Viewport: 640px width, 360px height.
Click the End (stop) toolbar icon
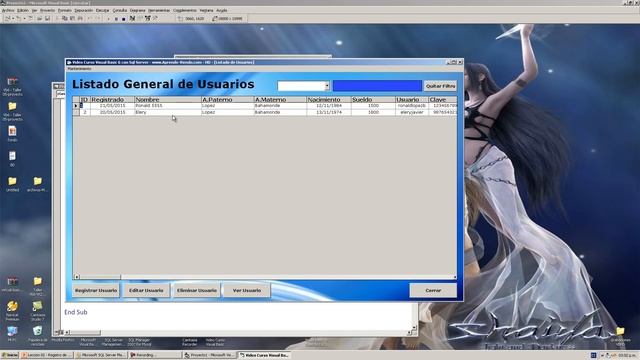click(x=123, y=19)
